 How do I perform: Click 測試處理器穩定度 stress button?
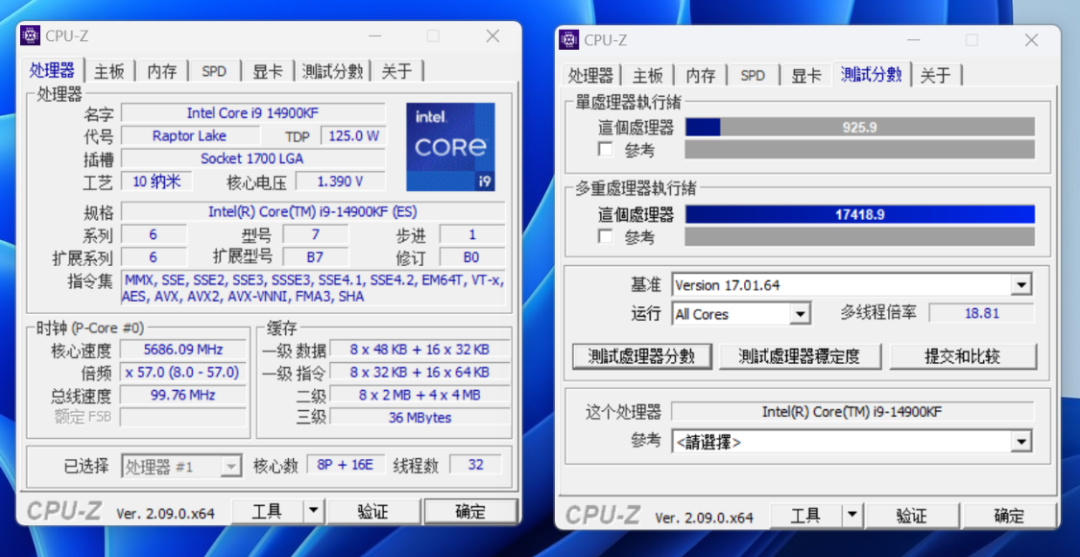pos(799,356)
